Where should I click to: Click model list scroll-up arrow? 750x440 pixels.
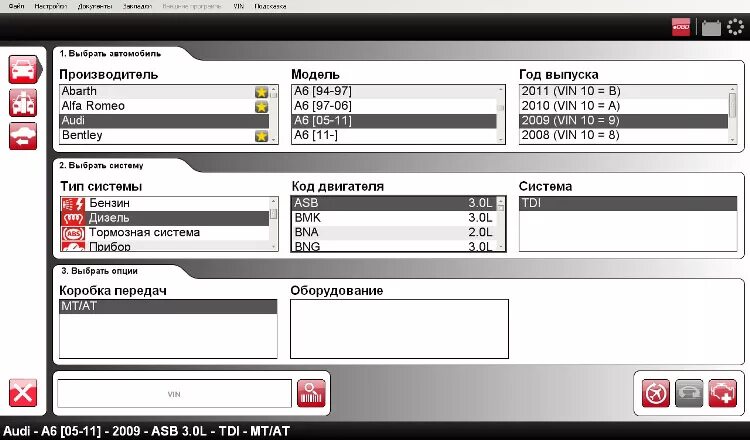[501, 88]
